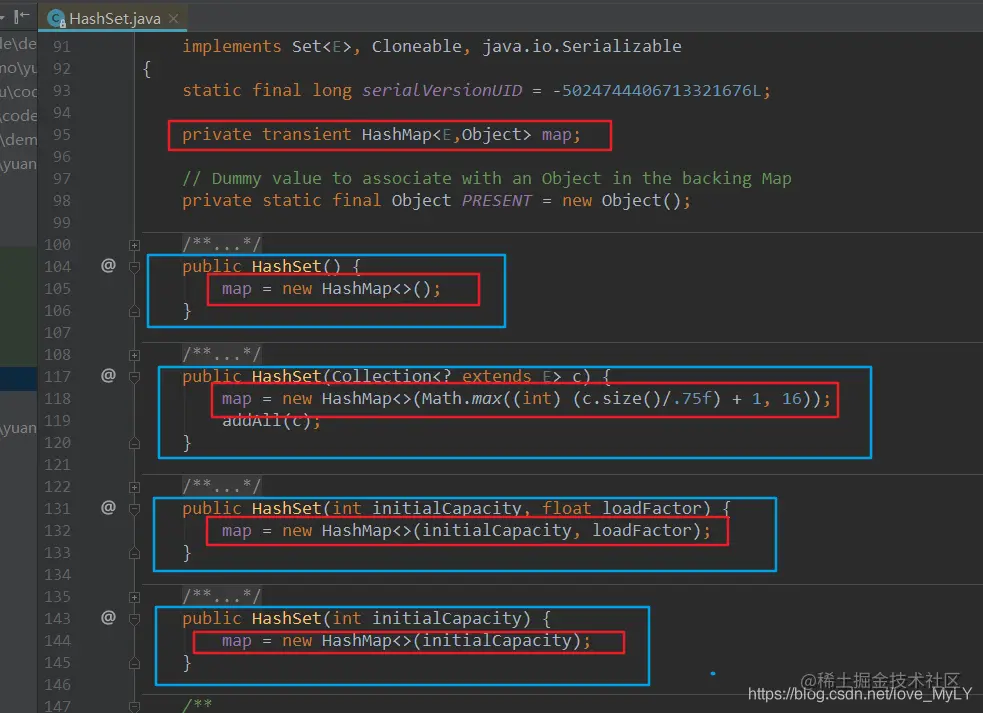Screen dimensions: 983x713
Task: Click the @ gutter icon on line 131
Action: click(108, 507)
